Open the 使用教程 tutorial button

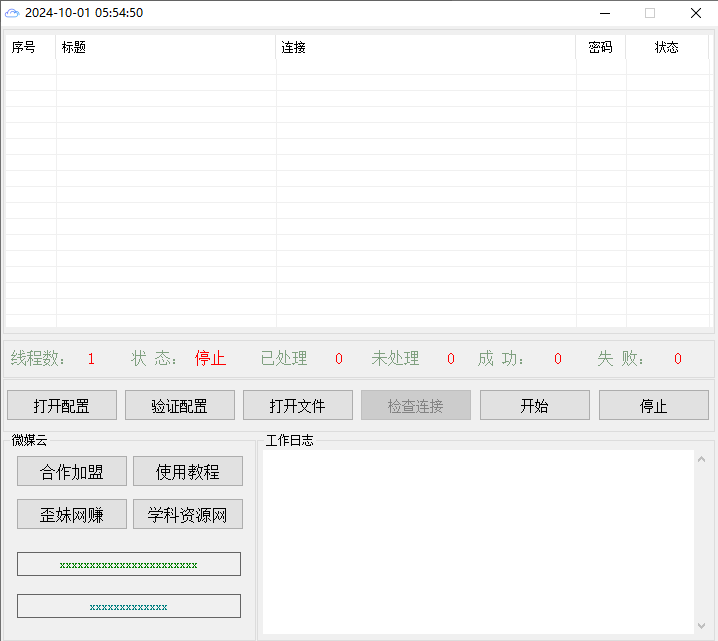point(188,471)
